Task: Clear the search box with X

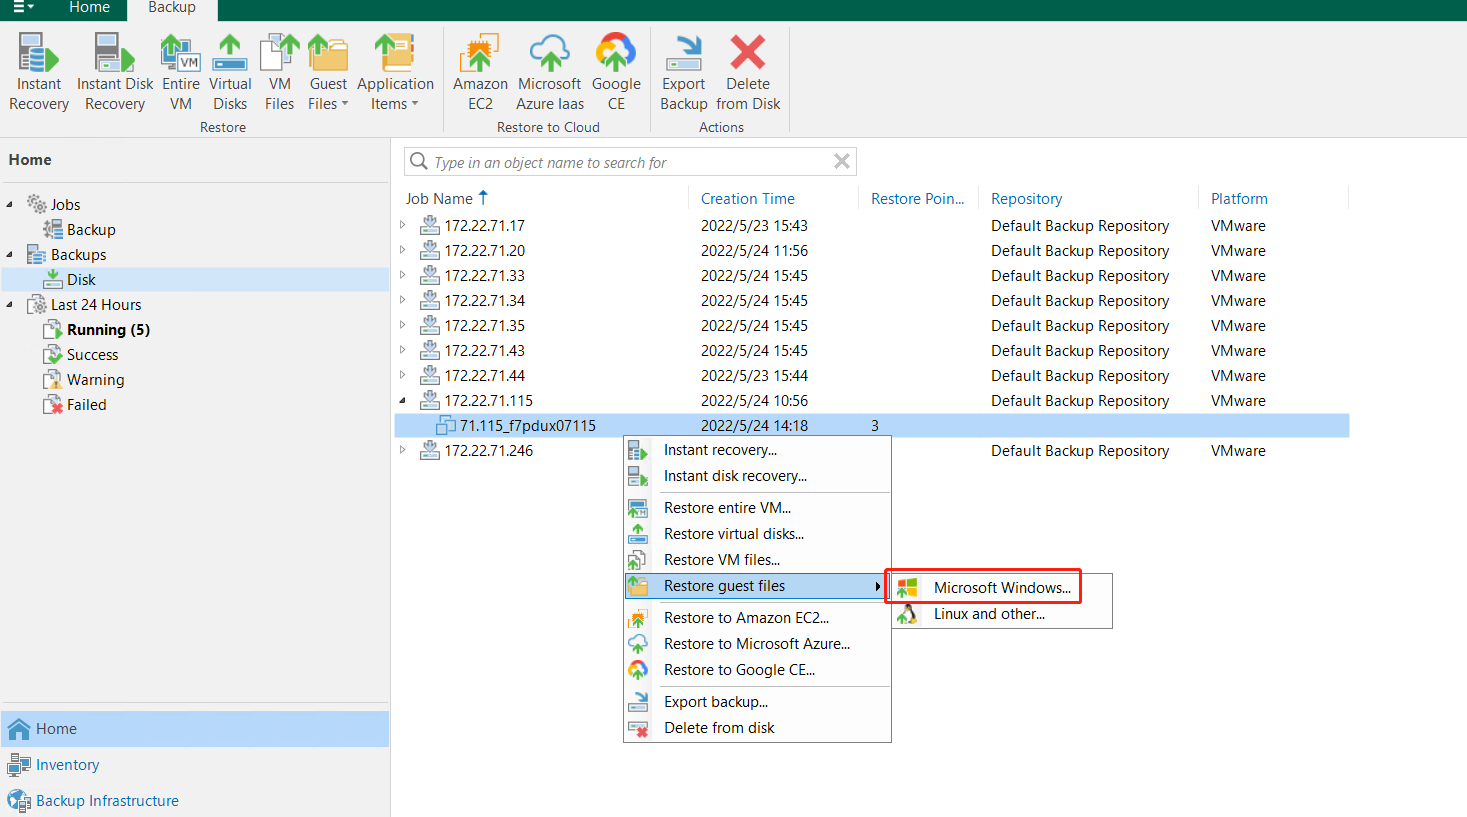Action: (842, 161)
